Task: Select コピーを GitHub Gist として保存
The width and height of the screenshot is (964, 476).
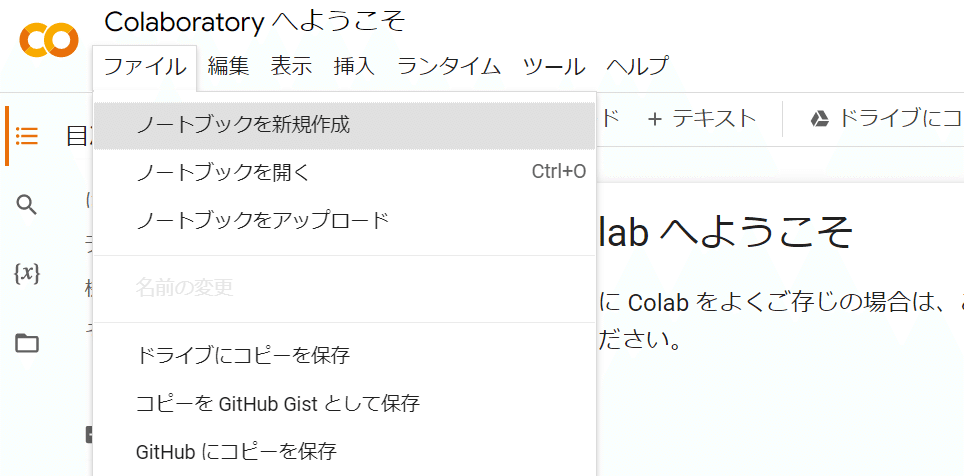Action: pyautogui.click(x=277, y=403)
